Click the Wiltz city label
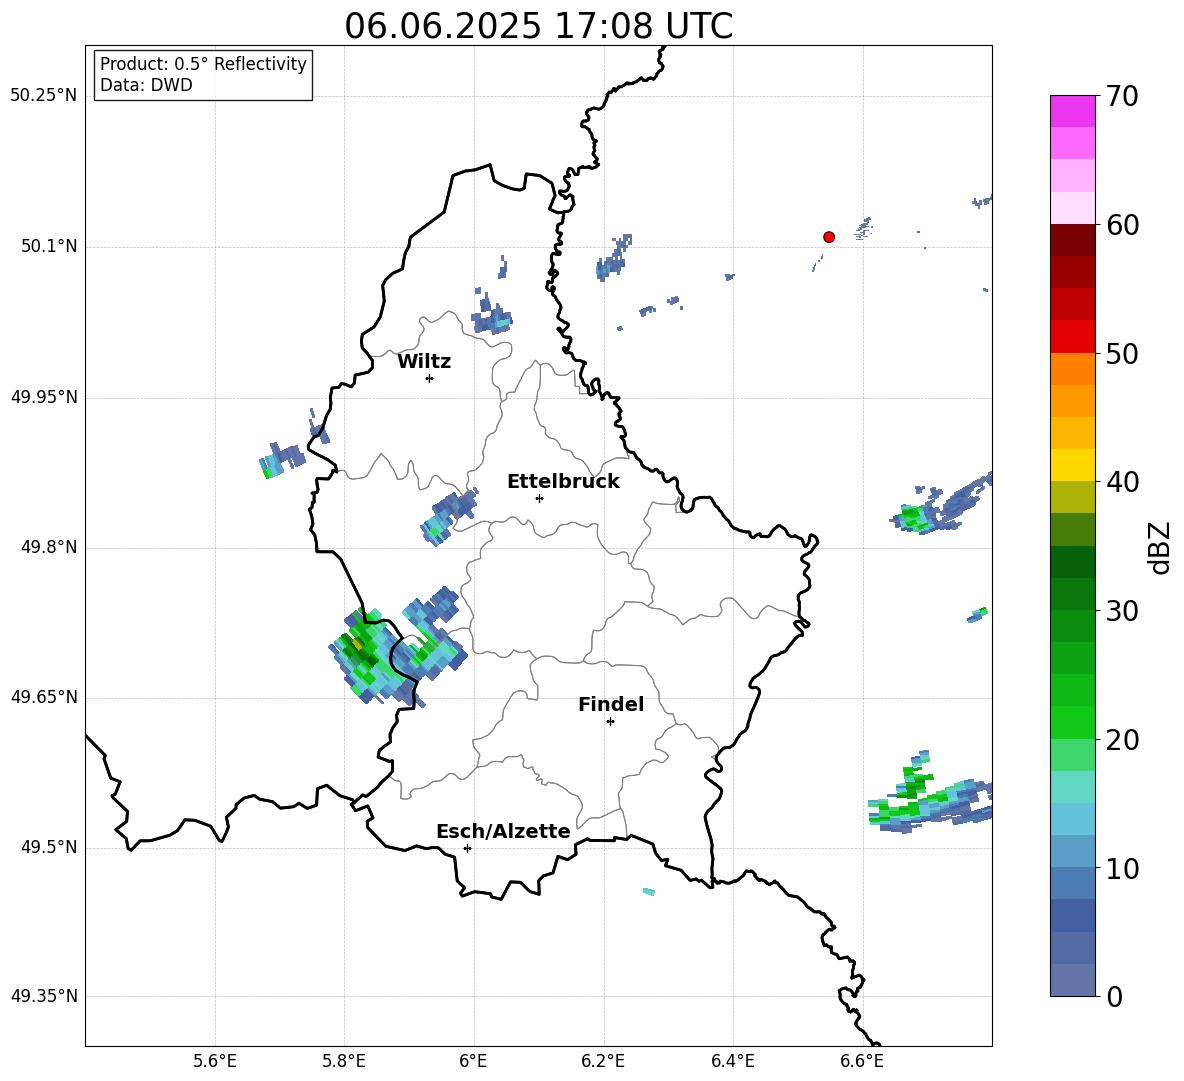The height and width of the screenshot is (1081, 1184). click(424, 362)
